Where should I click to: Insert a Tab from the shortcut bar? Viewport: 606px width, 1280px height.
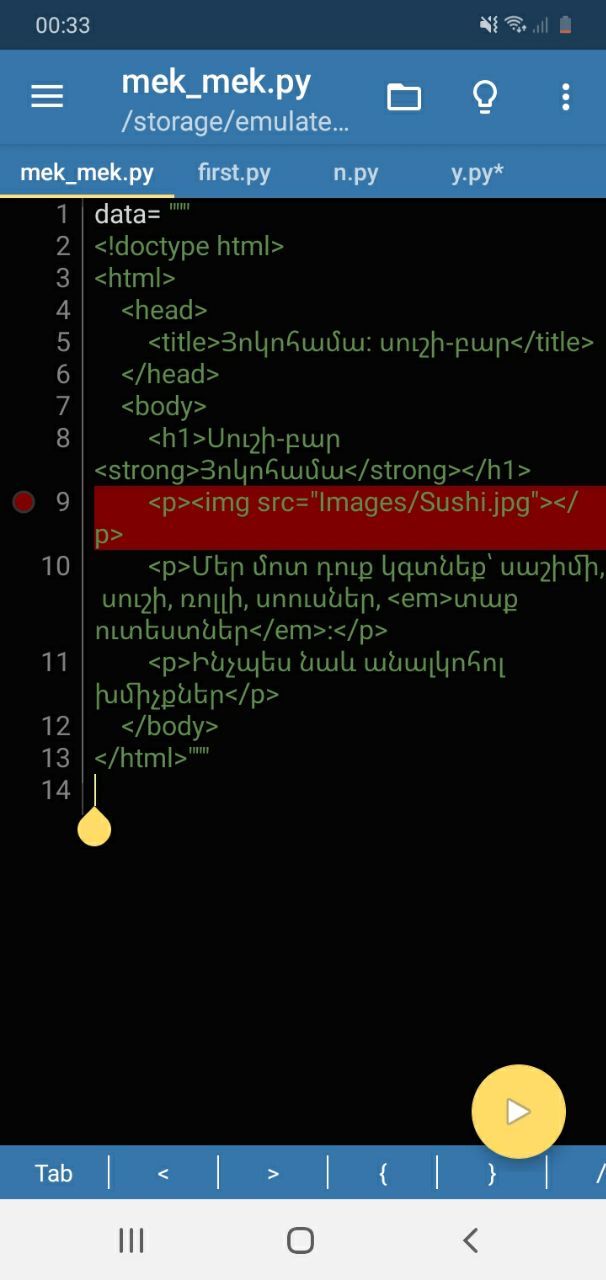pos(54,1173)
